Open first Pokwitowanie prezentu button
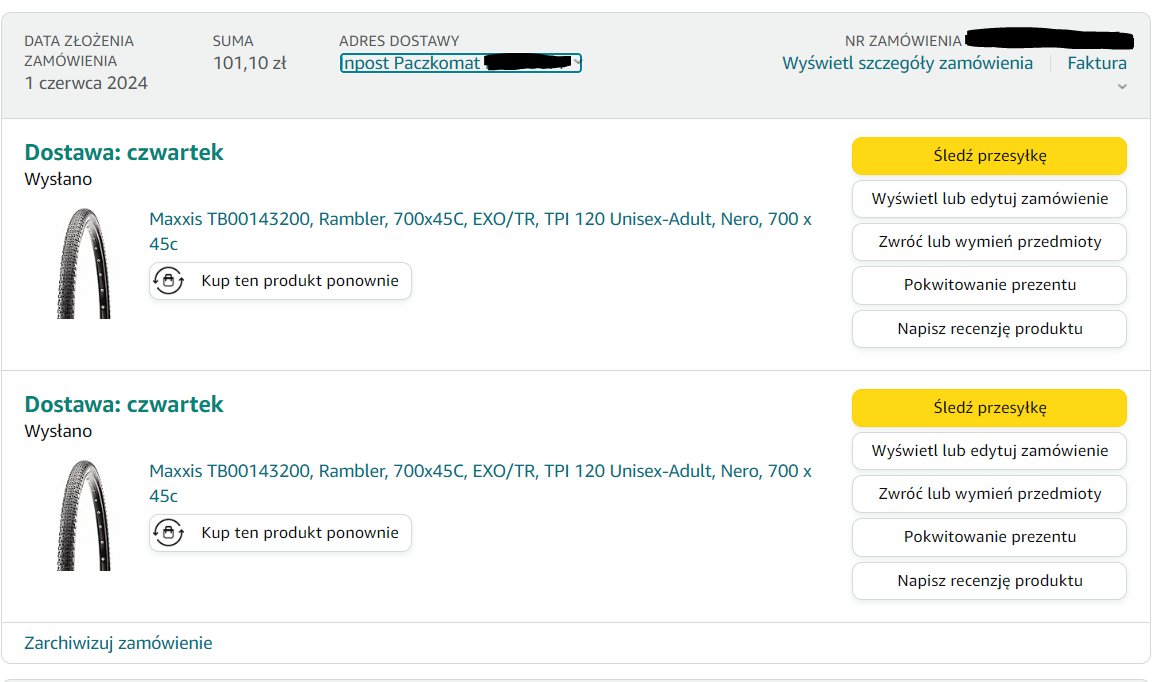 click(989, 285)
